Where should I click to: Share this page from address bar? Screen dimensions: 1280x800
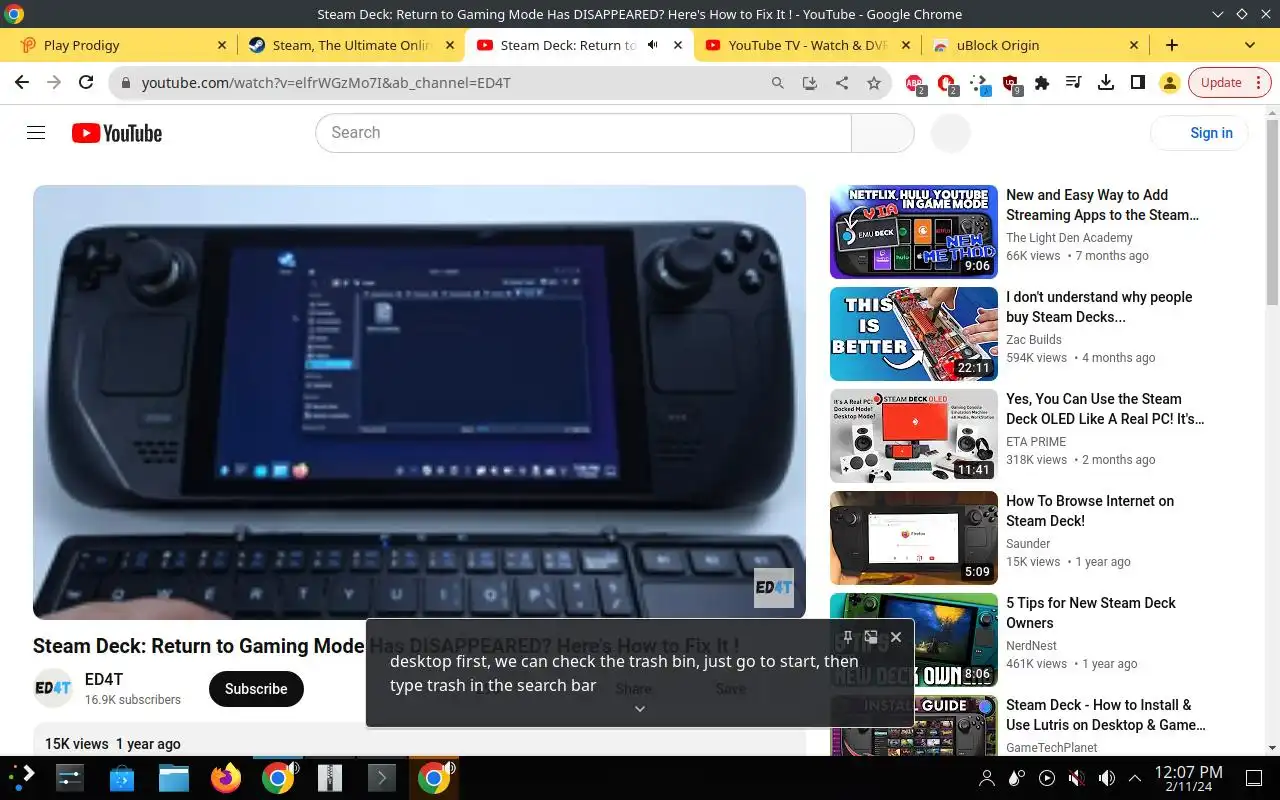(x=842, y=83)
